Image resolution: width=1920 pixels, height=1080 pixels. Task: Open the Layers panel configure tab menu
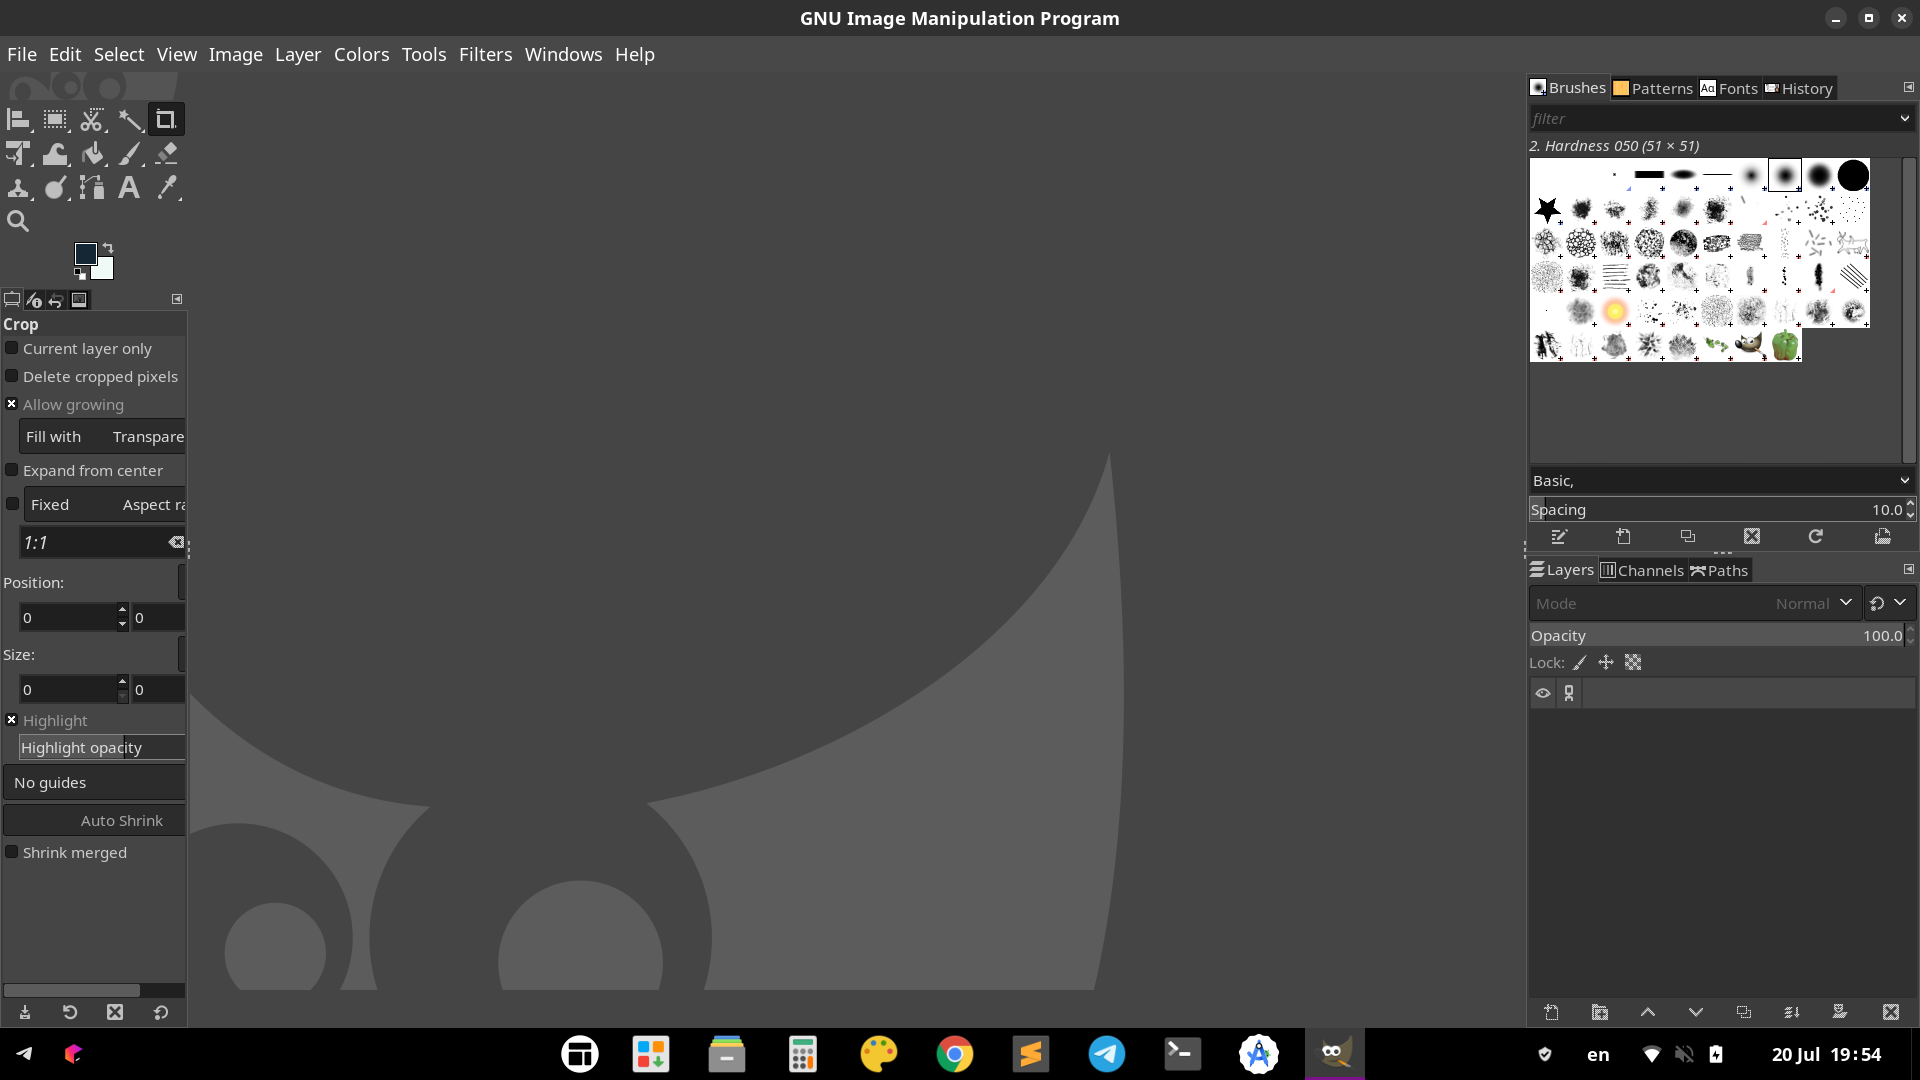(x=1908, y=570)
